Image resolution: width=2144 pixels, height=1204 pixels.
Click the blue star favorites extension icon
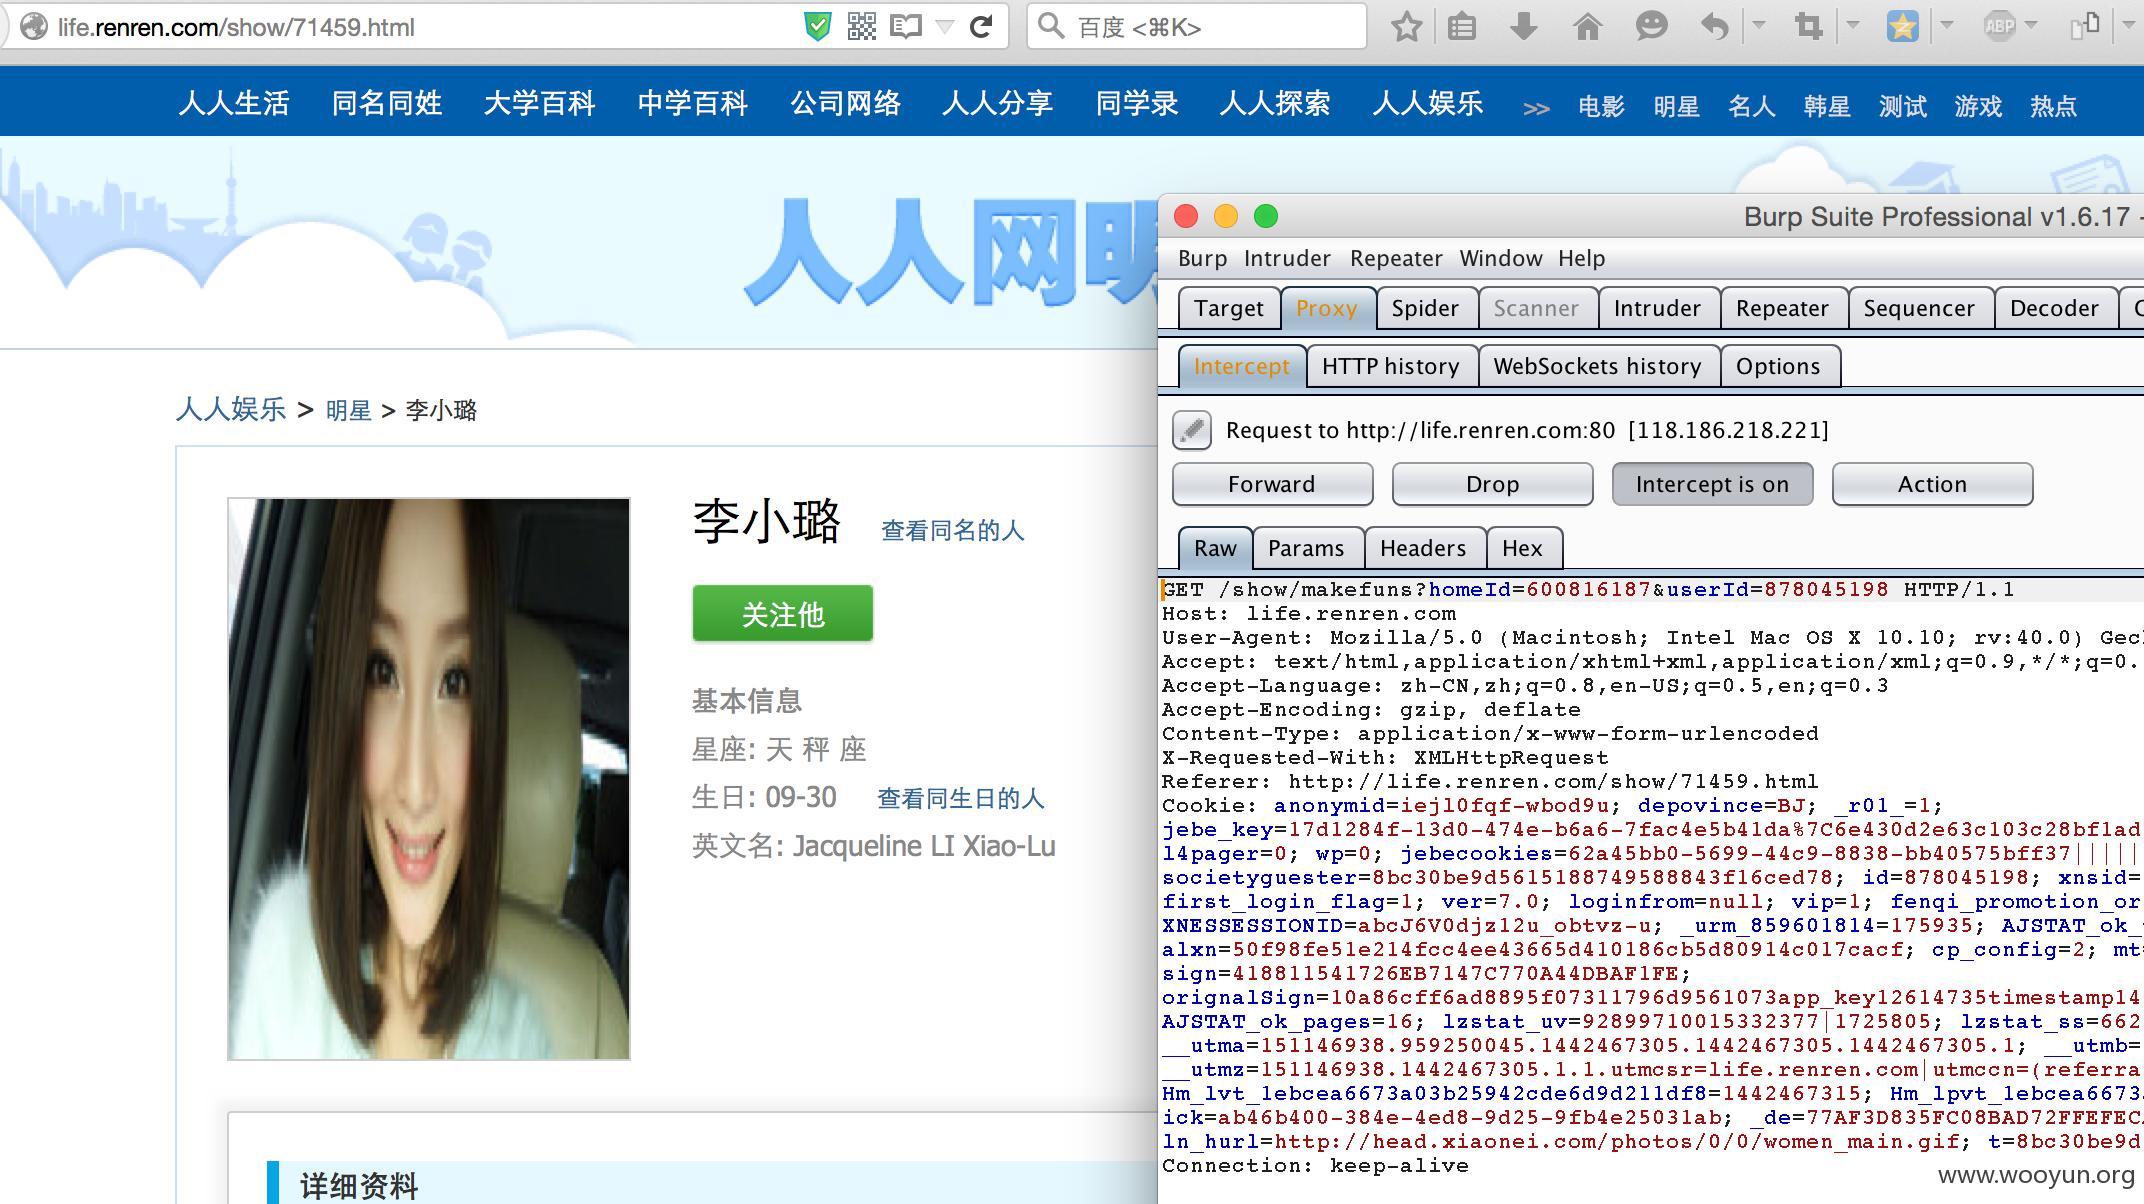1903,27
